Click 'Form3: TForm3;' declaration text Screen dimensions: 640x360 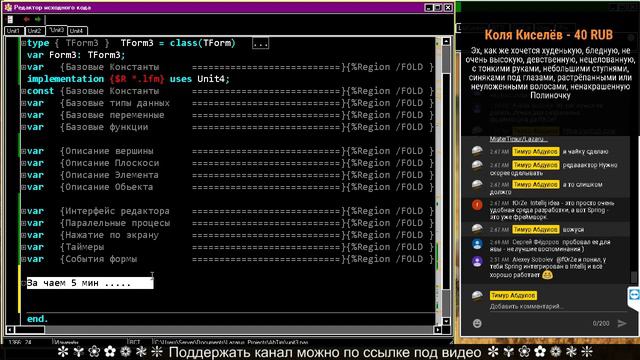tap(87, 55)
